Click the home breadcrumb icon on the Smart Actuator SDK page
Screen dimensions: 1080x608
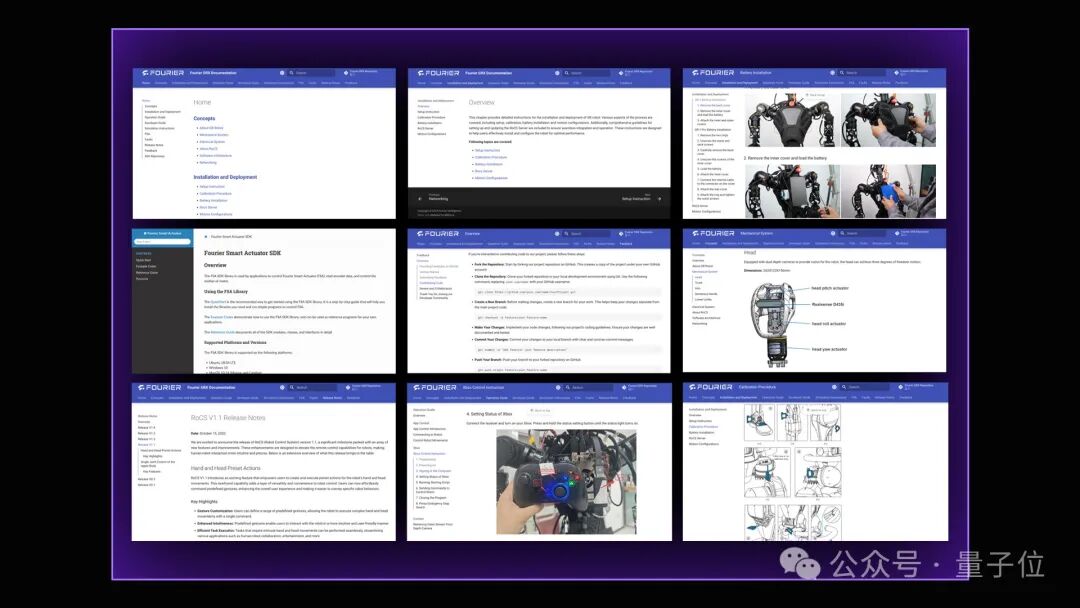pos(205,237)
